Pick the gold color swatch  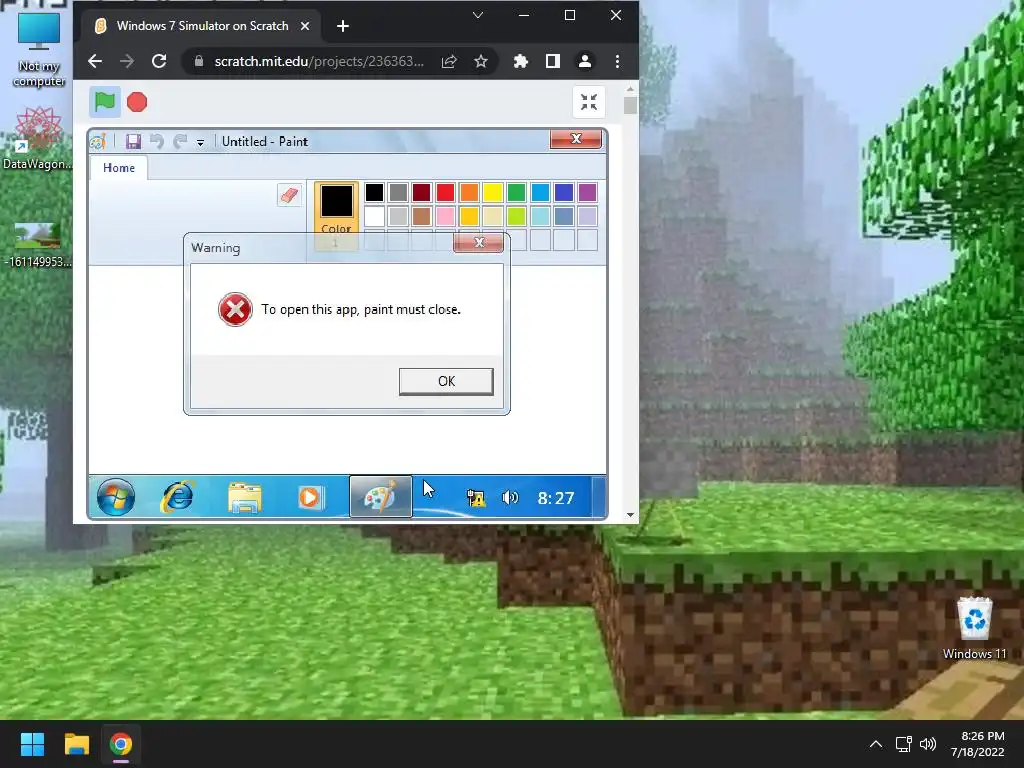469,216
